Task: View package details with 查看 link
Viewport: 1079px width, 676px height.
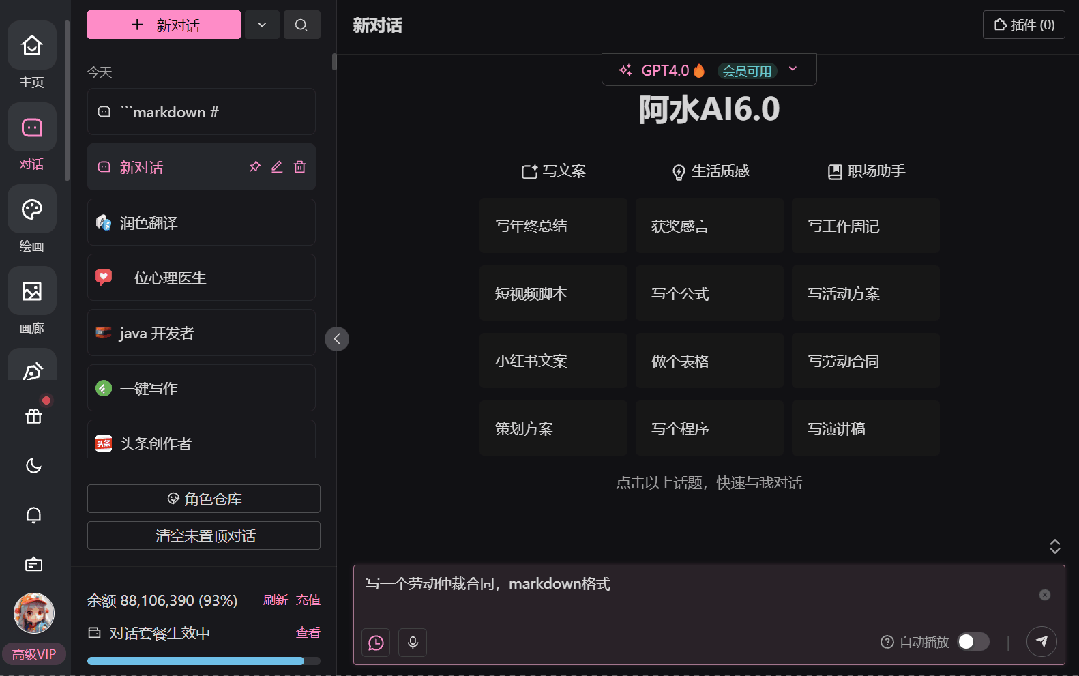Action: [x=308, y=633]
